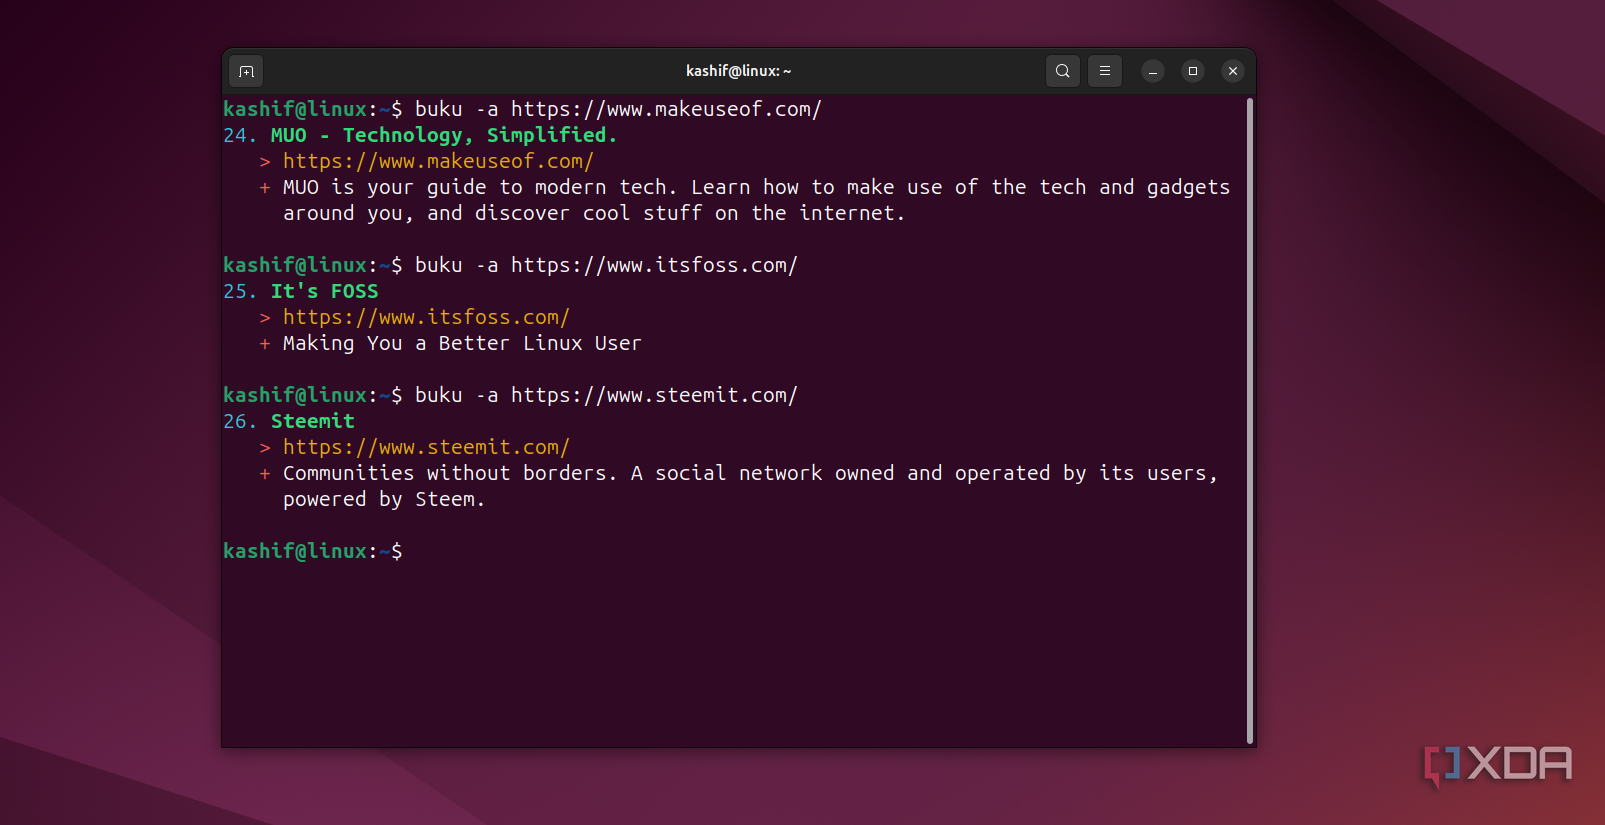
Task: Open the terminal hamburger menu
Action: click(1105, 71)
